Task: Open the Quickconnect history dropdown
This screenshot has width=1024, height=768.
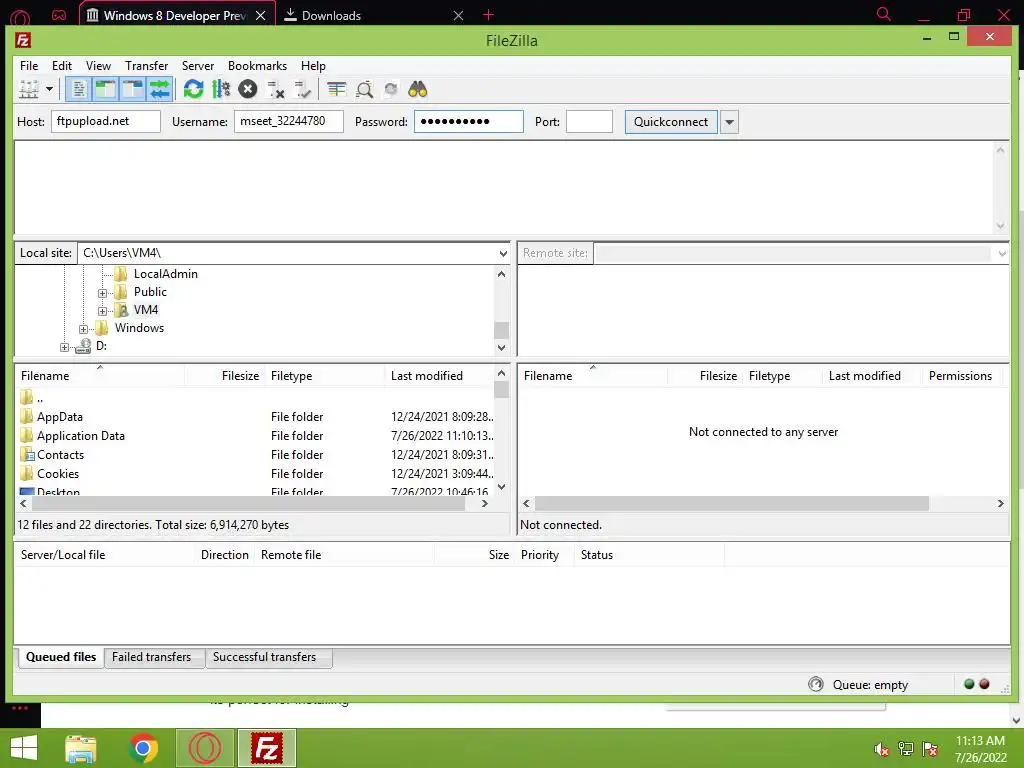Action: (729, 122)
